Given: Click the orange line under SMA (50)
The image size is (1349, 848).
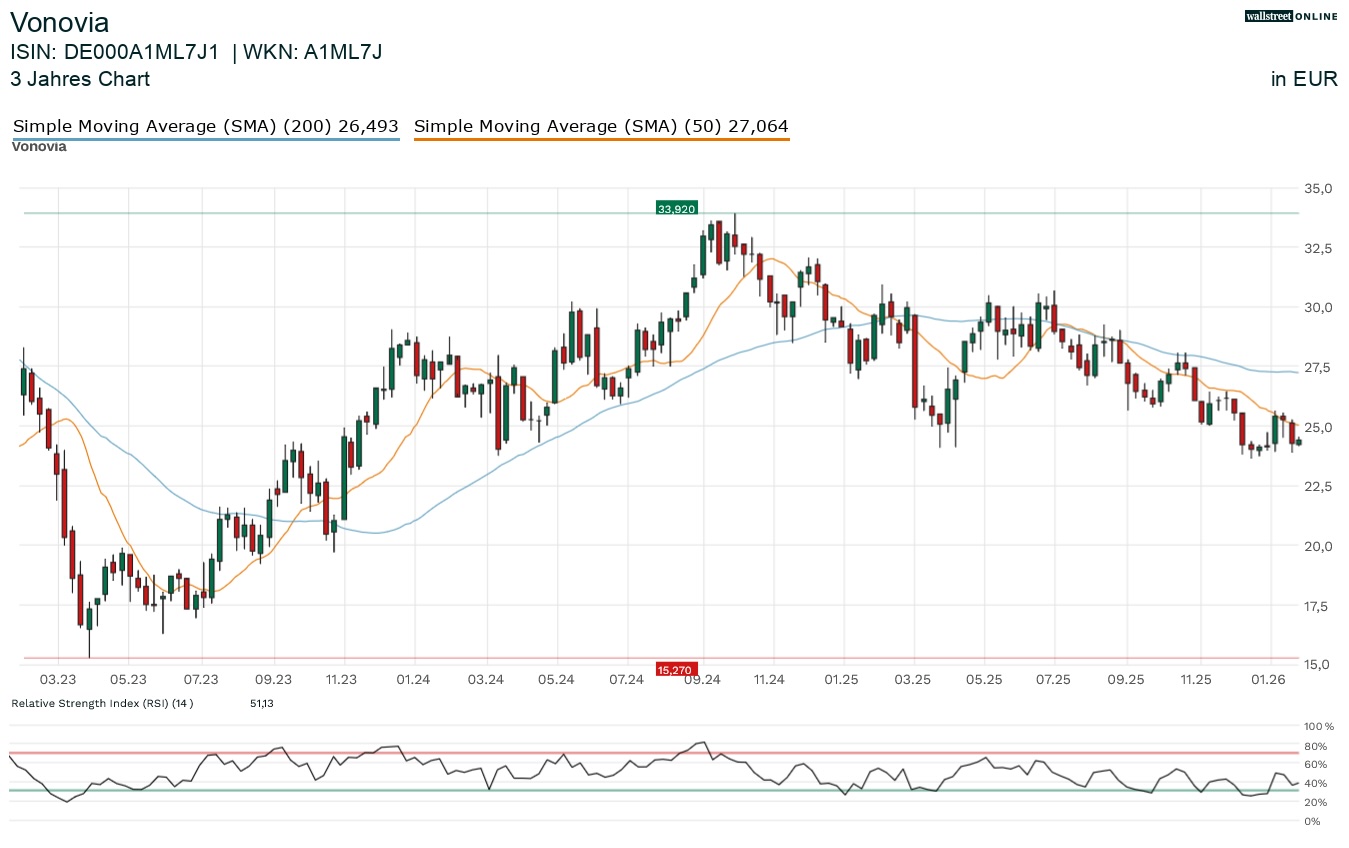Looking at the screenshot, I should [x=601, y=139].
